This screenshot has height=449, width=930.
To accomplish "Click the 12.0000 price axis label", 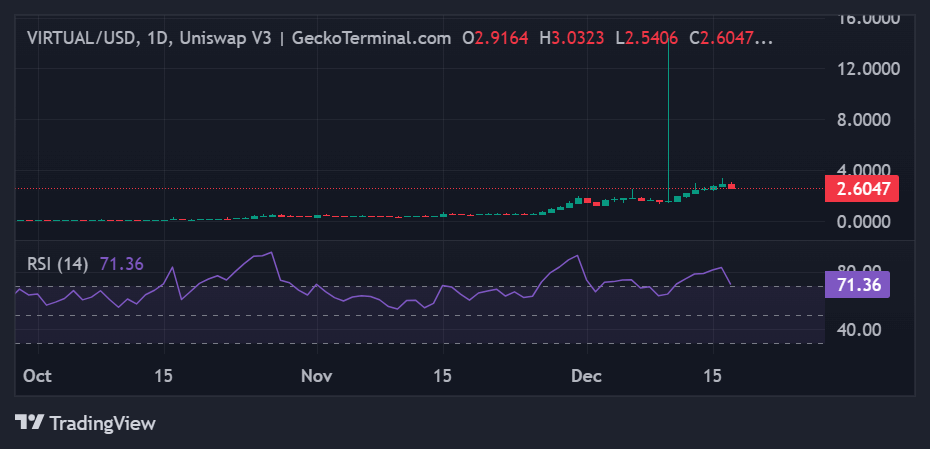I will click(866, 69).
